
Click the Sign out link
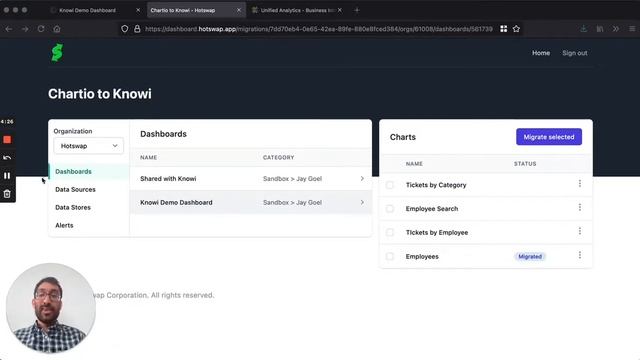(575, 53)
